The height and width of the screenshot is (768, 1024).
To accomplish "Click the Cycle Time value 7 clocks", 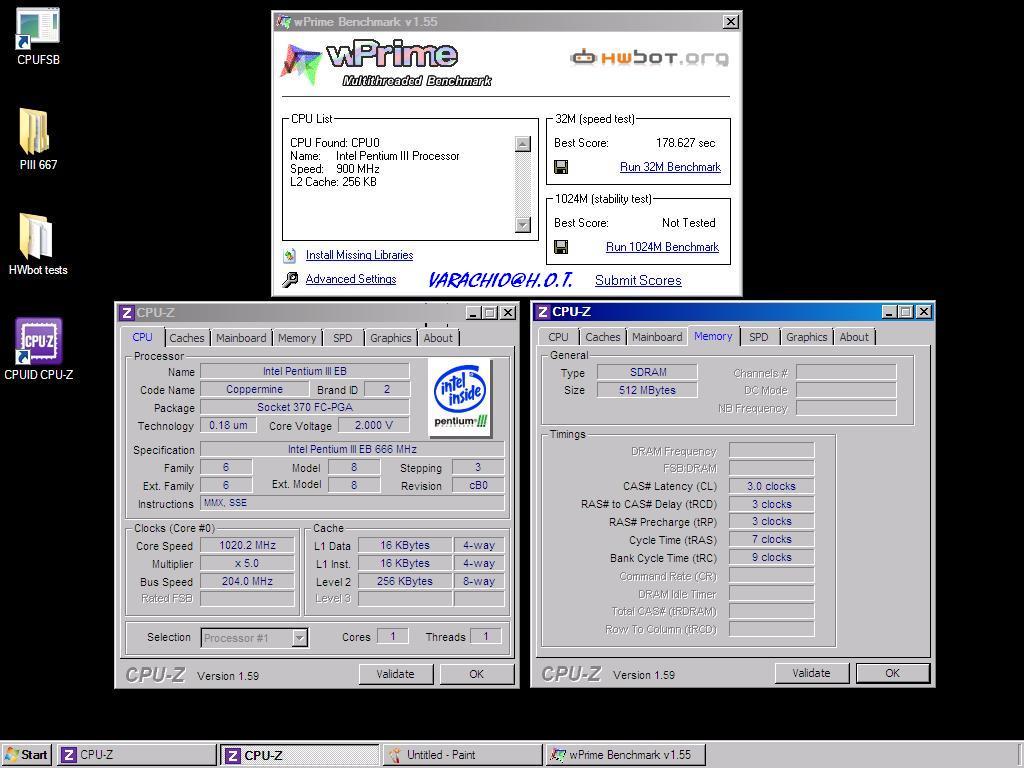I will (771, 539).
